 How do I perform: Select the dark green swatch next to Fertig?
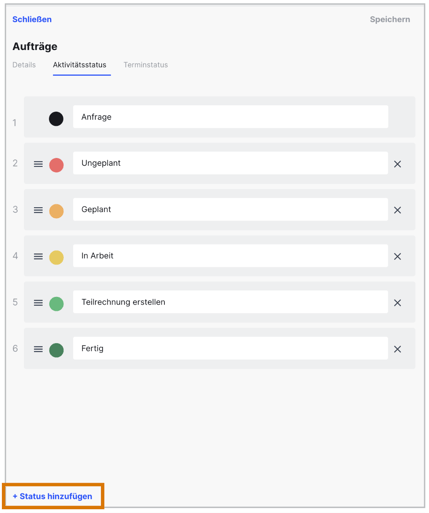[56, 350]
